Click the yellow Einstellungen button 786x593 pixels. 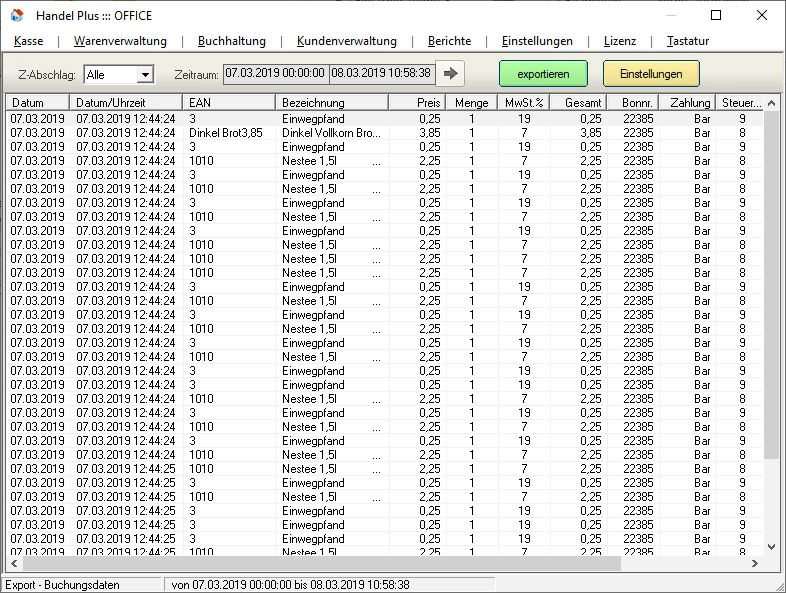(651, 74)
